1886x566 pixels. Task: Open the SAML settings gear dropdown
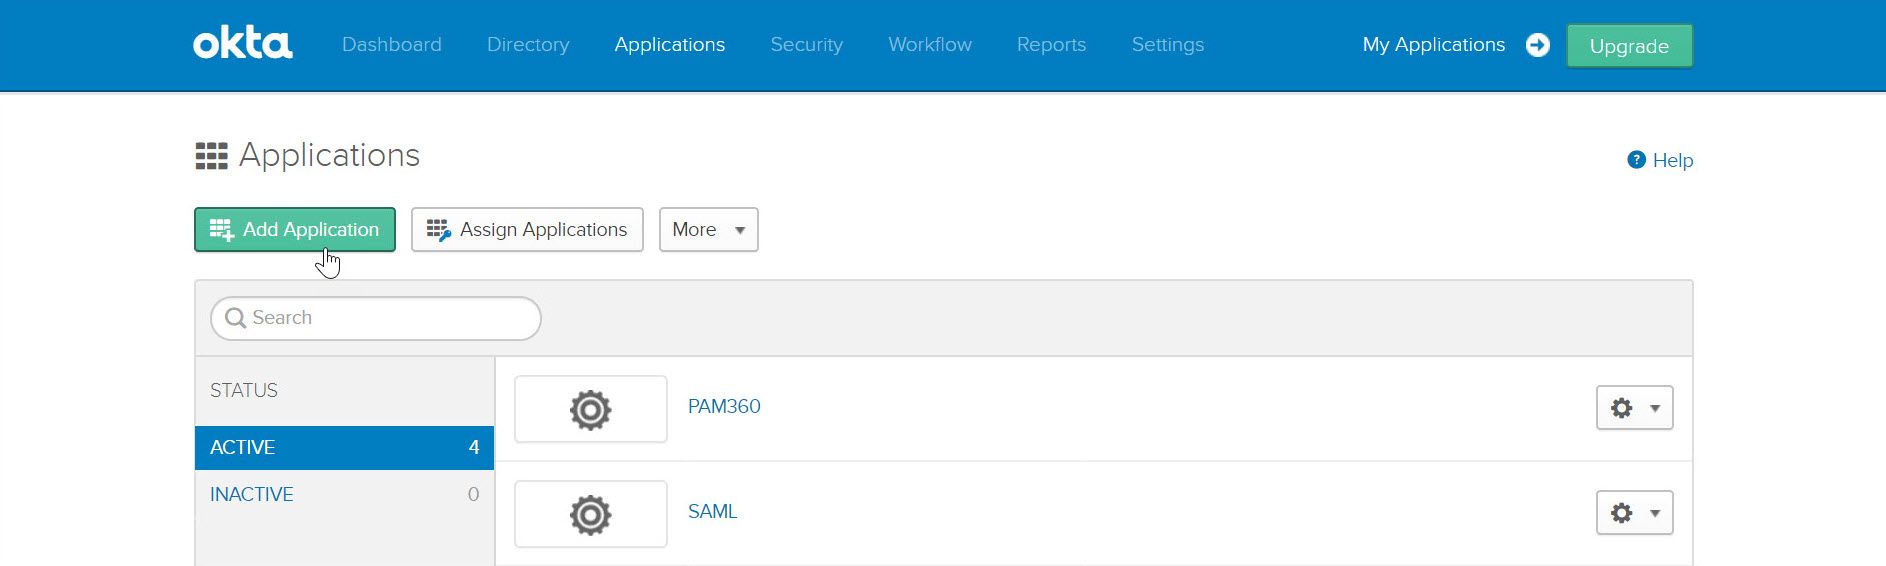[x=1634, y=513]
